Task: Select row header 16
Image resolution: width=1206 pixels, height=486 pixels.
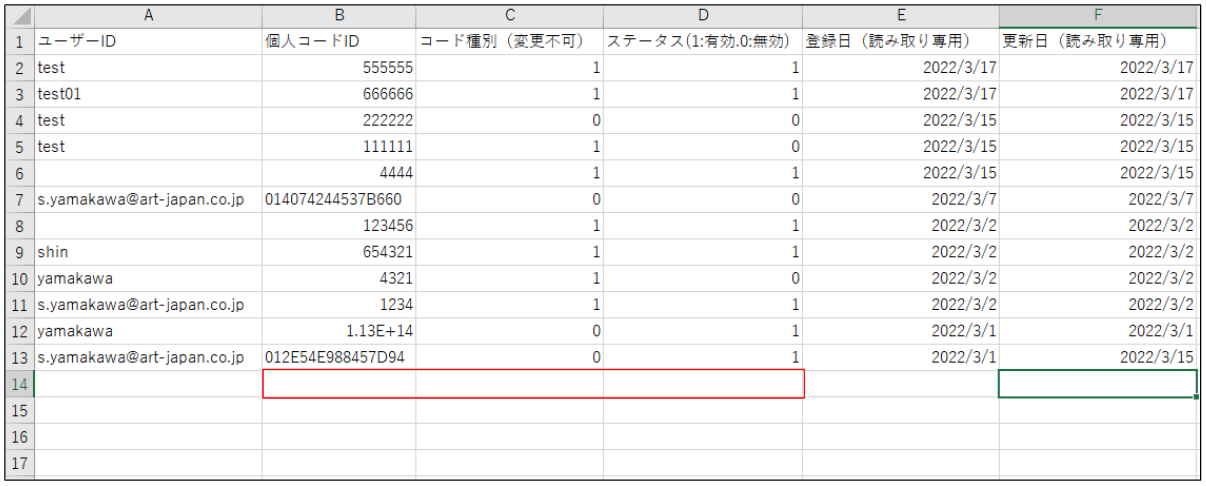Action: click(x=20, y=436)
